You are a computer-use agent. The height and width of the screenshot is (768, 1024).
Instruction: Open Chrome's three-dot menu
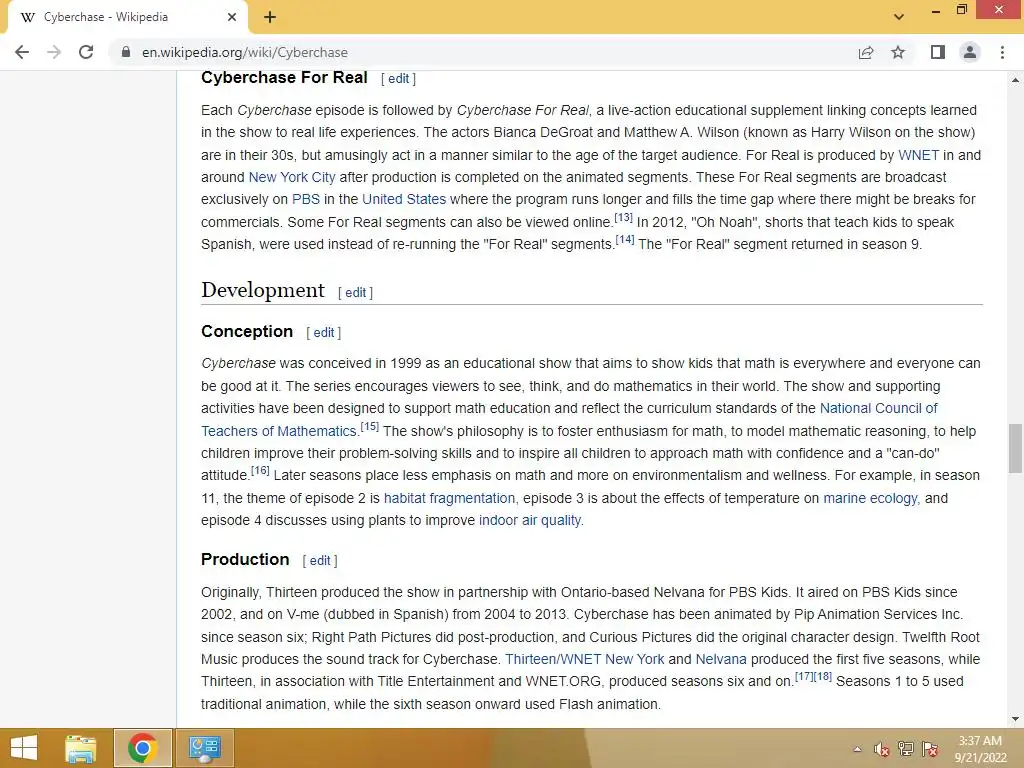coord(1002,52)
